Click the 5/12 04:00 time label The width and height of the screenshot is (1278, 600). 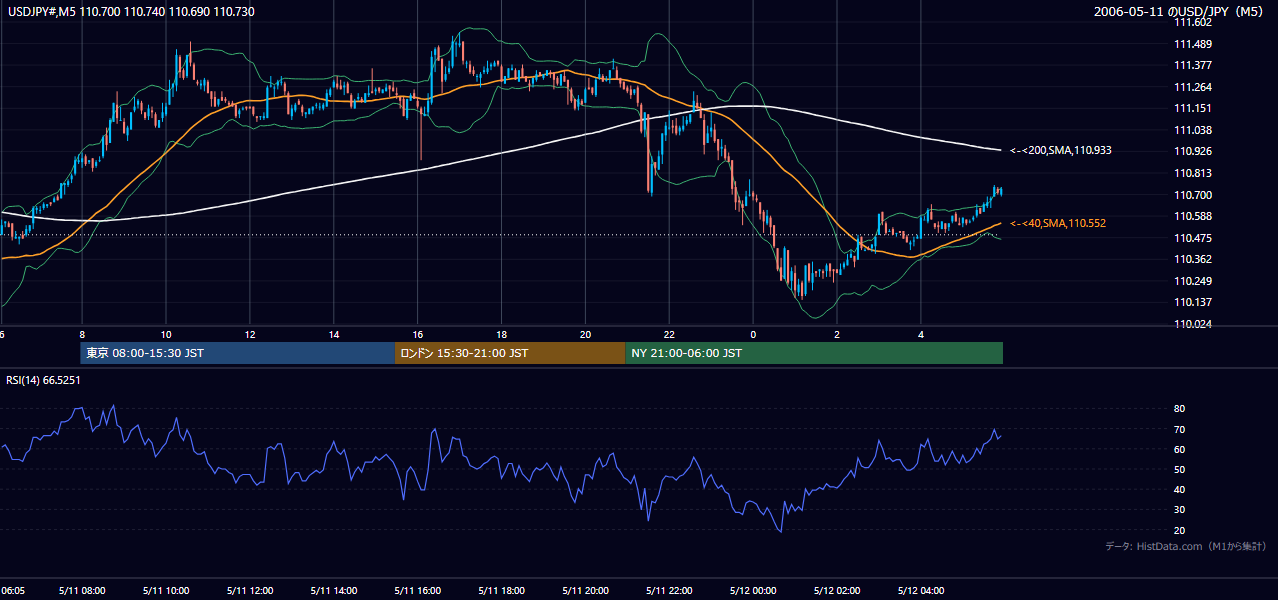pyautogui.click(x=921, y=590)
